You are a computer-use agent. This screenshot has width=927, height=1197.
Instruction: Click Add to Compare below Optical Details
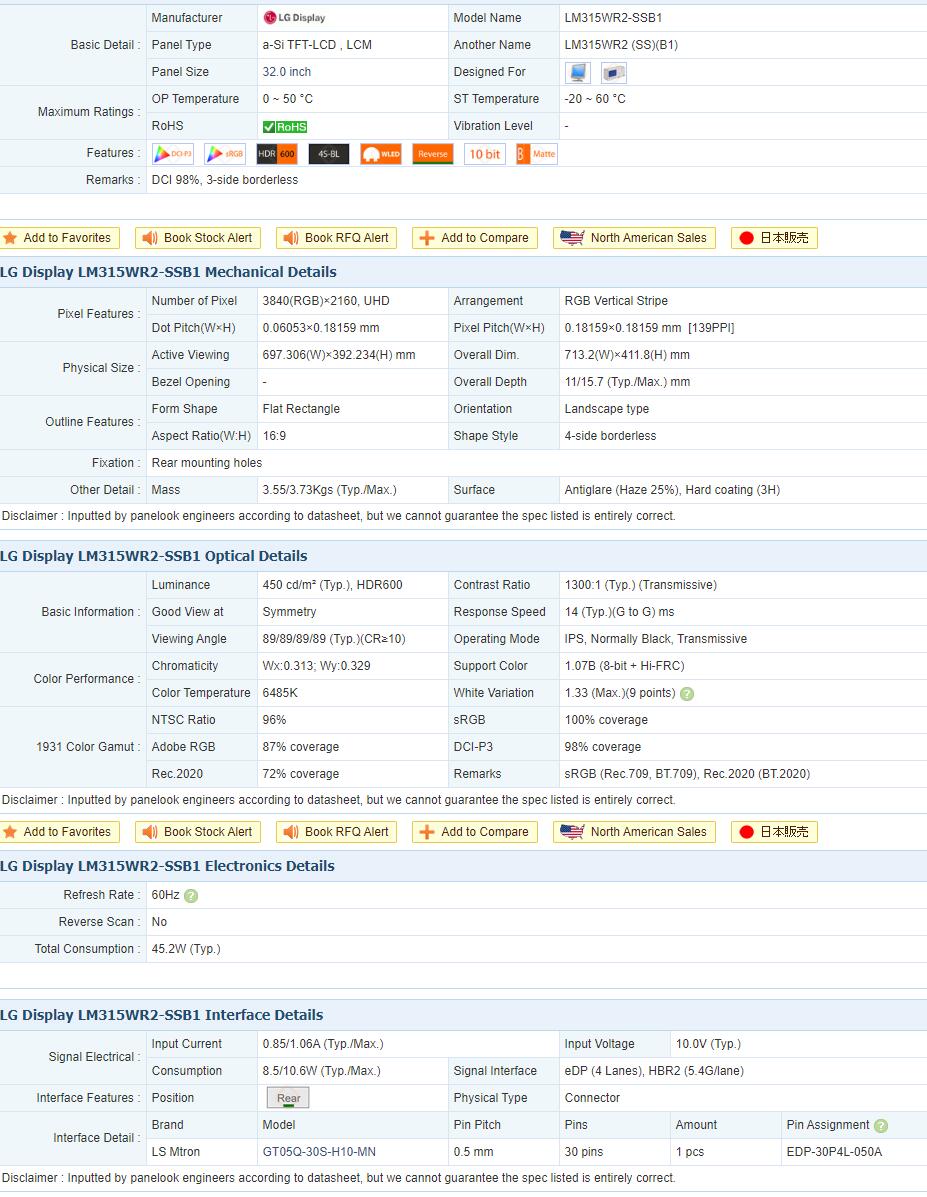[475, 832]
